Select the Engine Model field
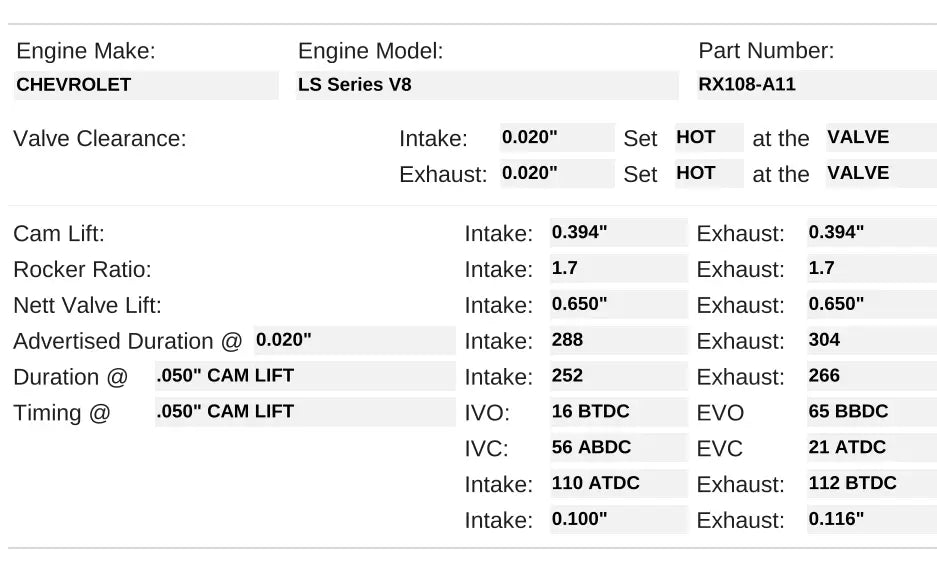Screen dimensions: 937x587 pos(487,85)
